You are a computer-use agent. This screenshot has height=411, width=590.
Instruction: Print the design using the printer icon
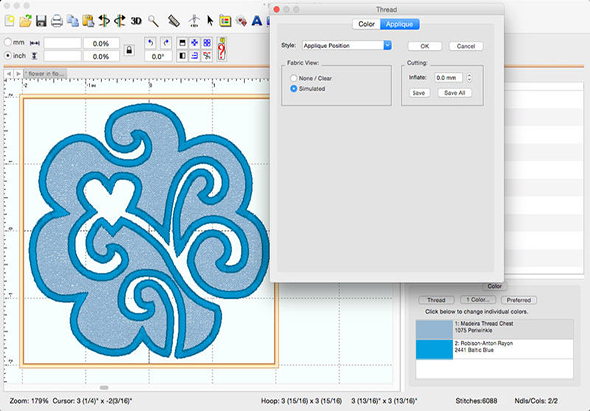tap(57, 21)
